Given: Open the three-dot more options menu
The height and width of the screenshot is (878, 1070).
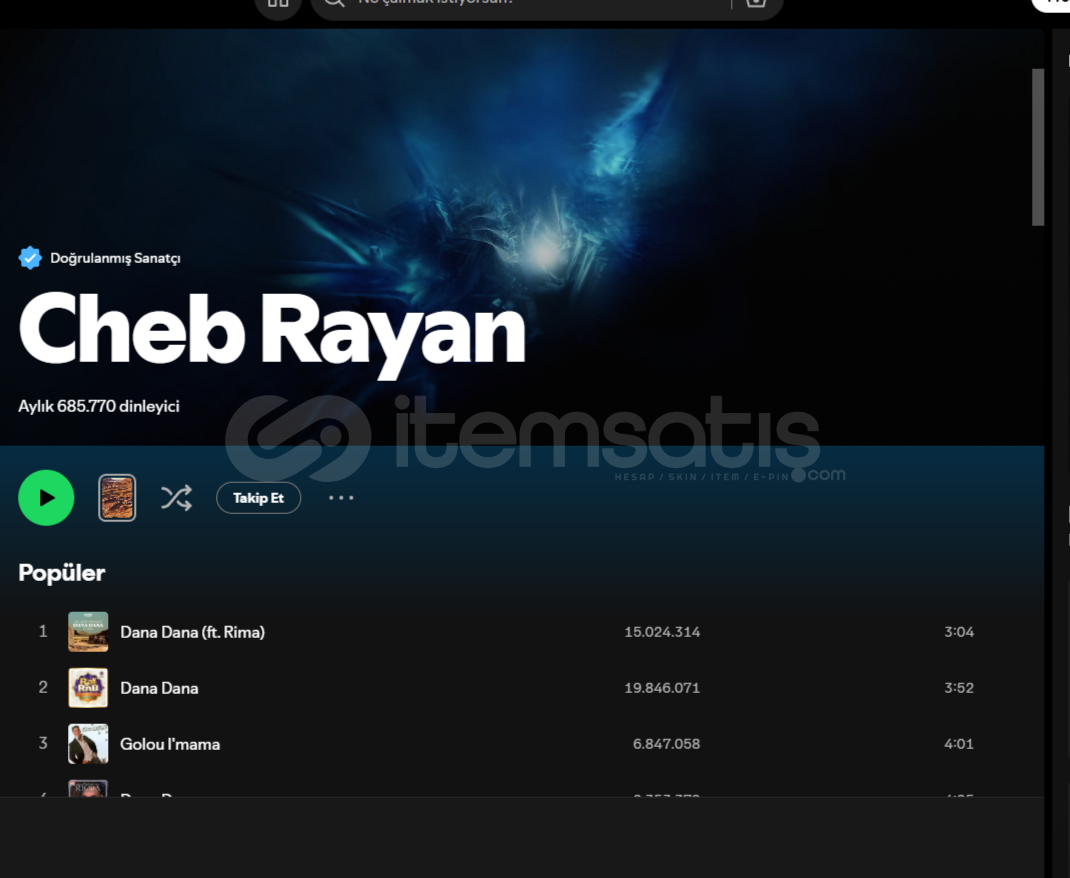Looking at the screenshot, I should (x=341, y=498).
